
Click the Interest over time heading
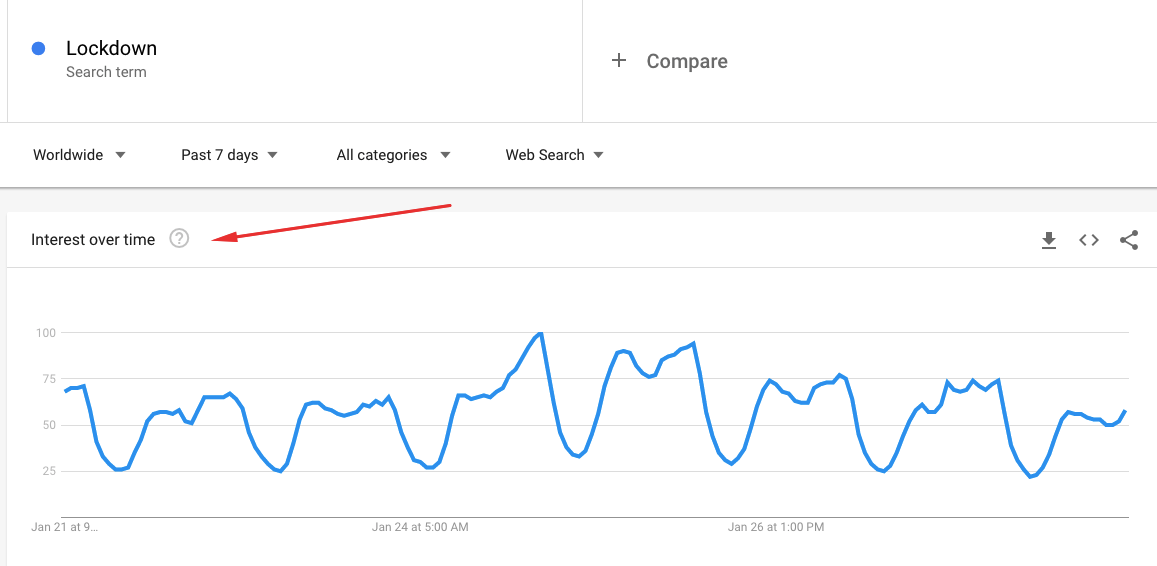coord(93,239)
